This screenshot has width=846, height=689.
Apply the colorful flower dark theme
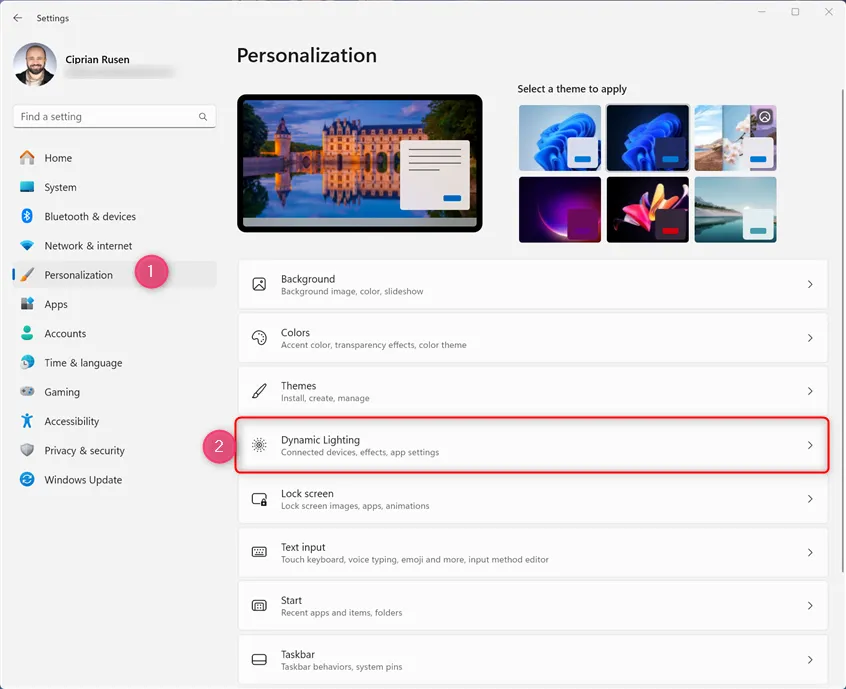[x=647, y=209]
